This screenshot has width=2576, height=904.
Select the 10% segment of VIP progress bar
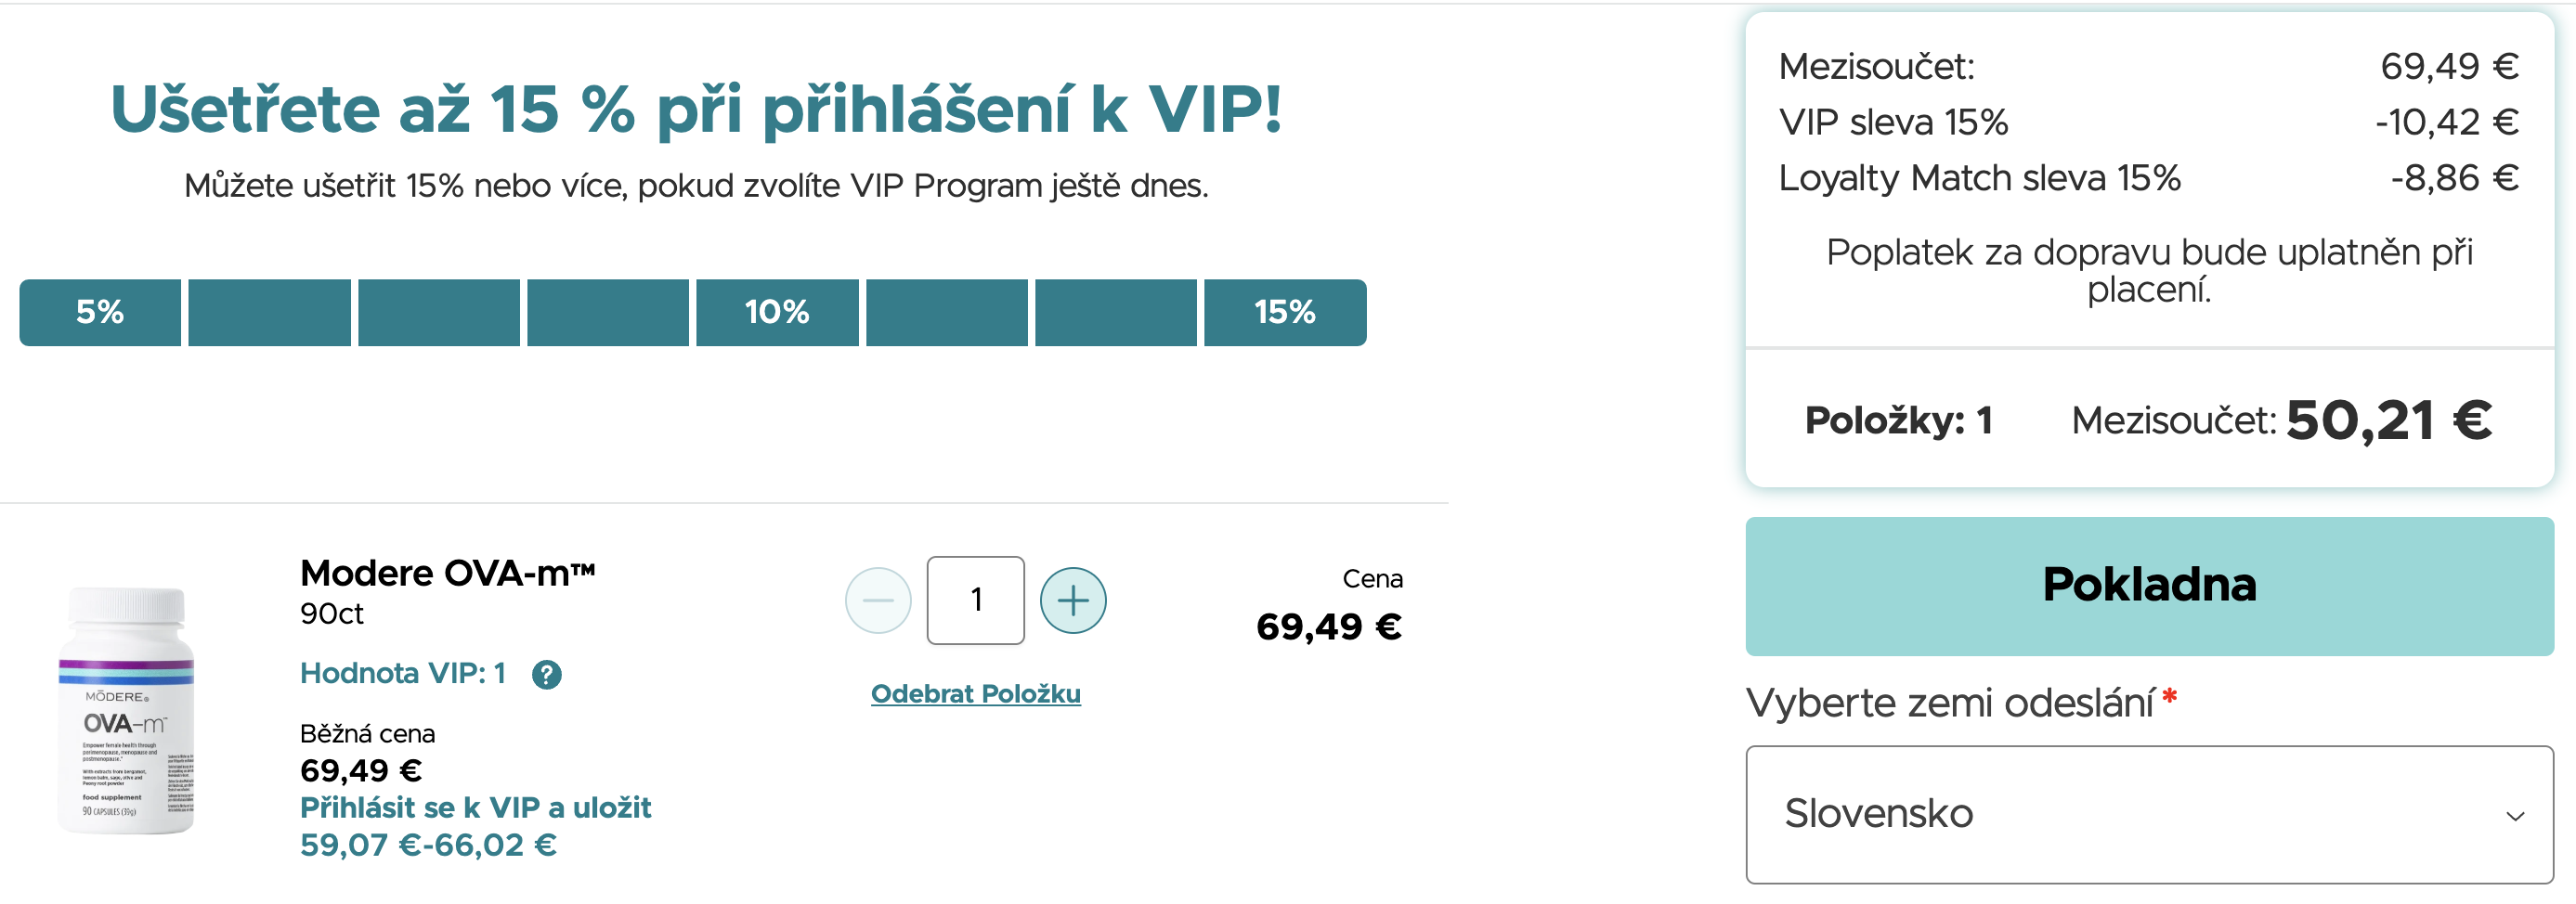pyautogui.click(x=777, y=312)
